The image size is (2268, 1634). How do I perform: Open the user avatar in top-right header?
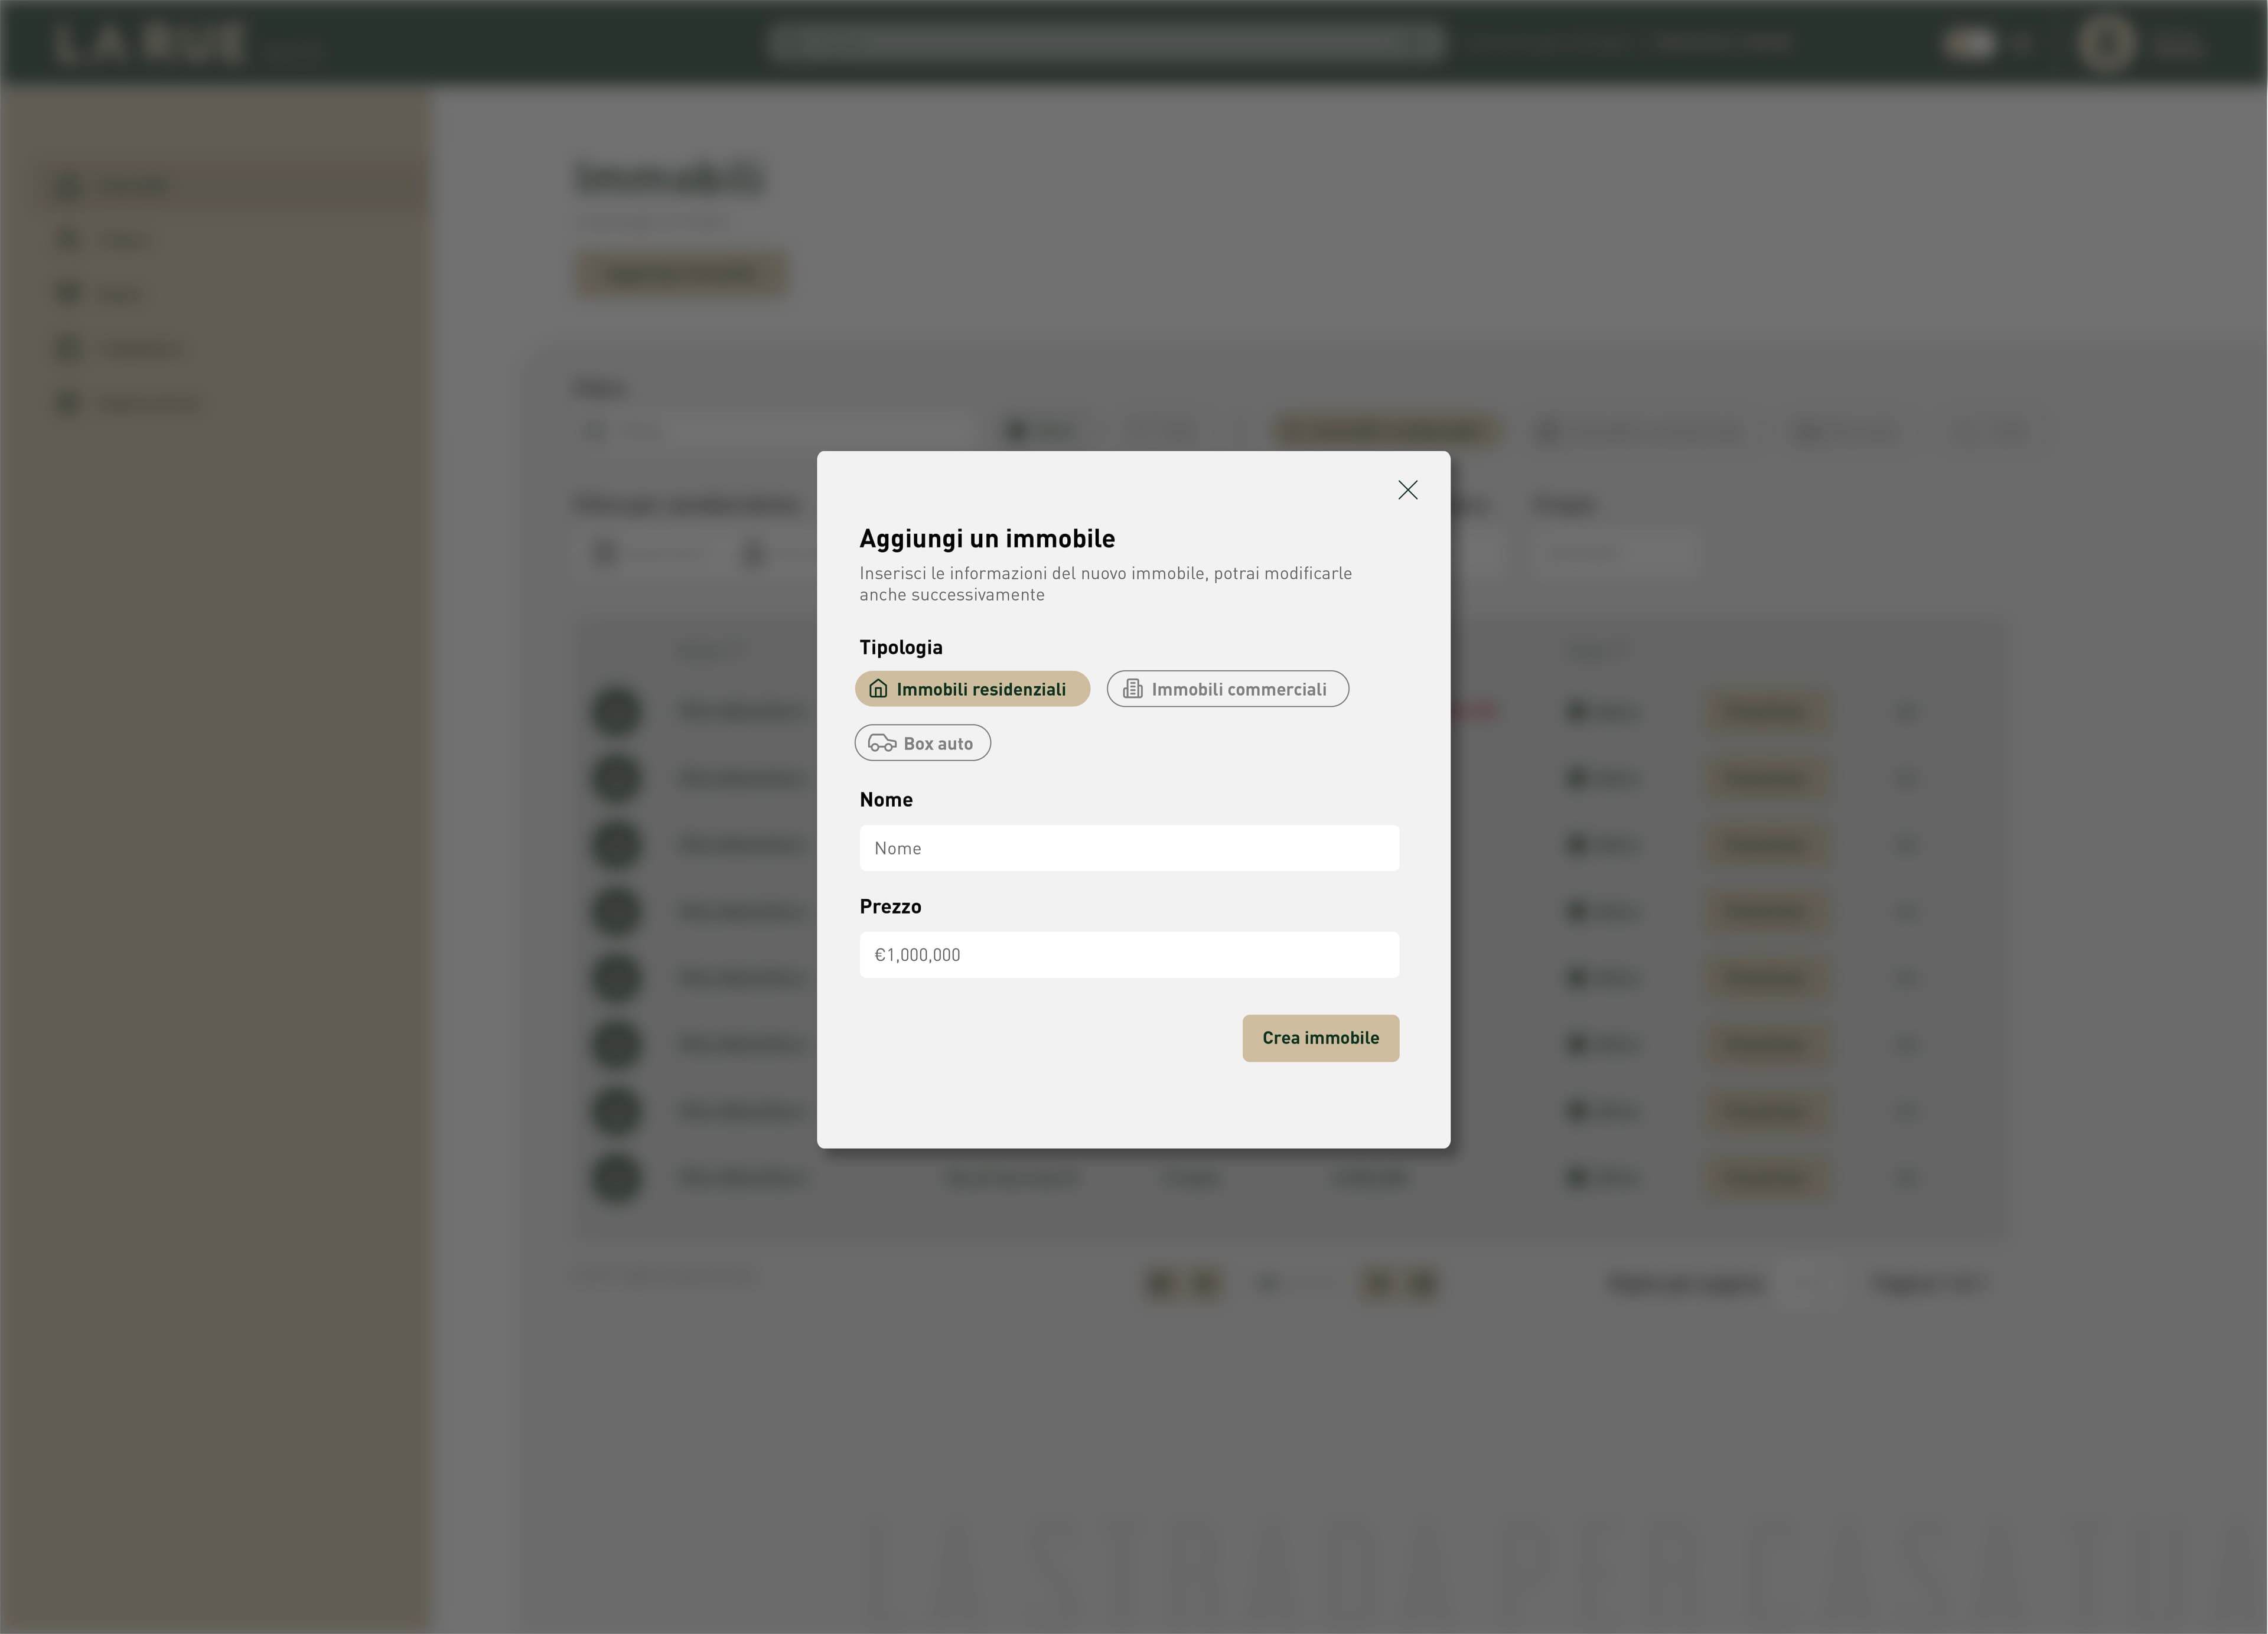(2106, 43)
